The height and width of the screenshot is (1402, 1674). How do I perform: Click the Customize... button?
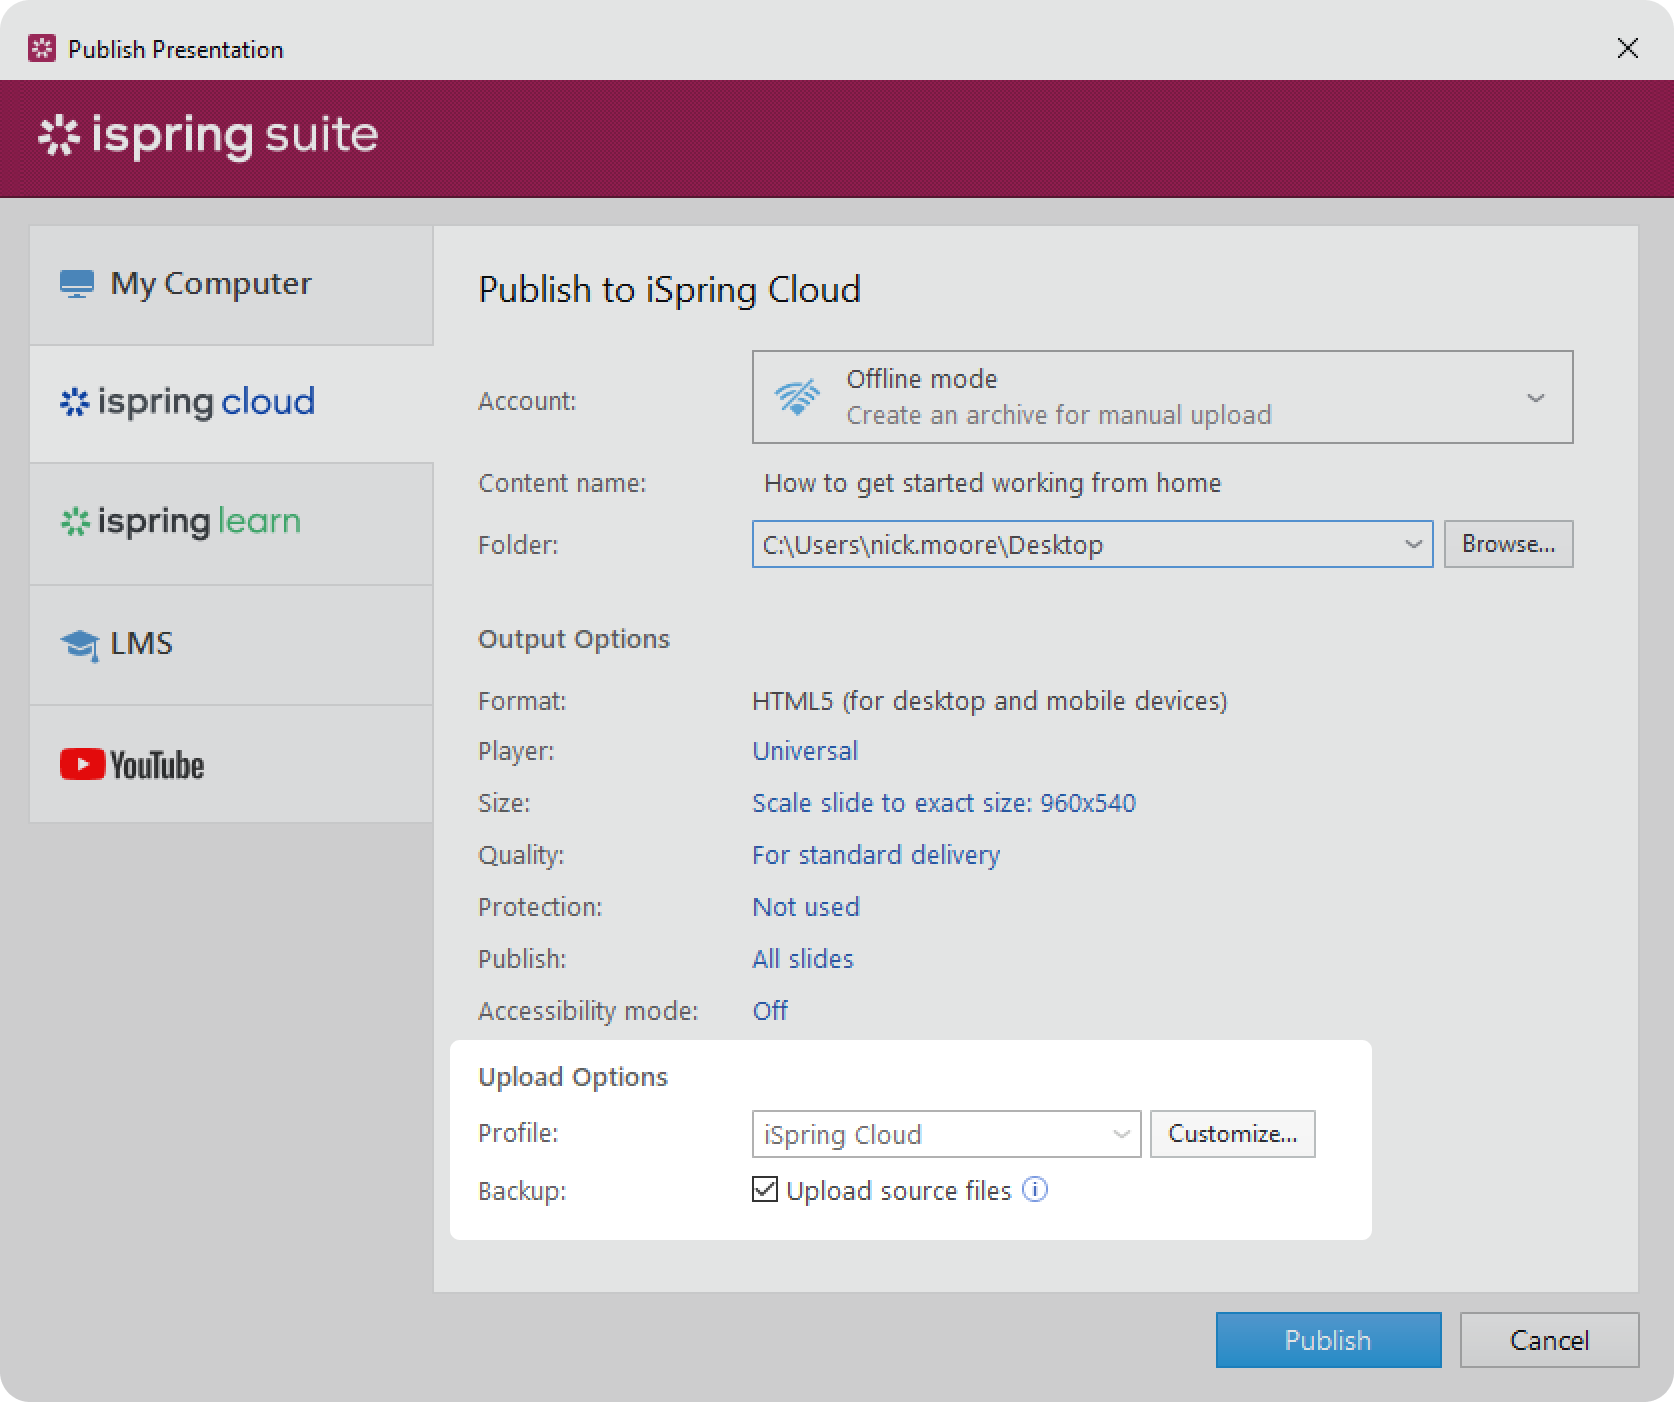(x=1232, y=1134)
